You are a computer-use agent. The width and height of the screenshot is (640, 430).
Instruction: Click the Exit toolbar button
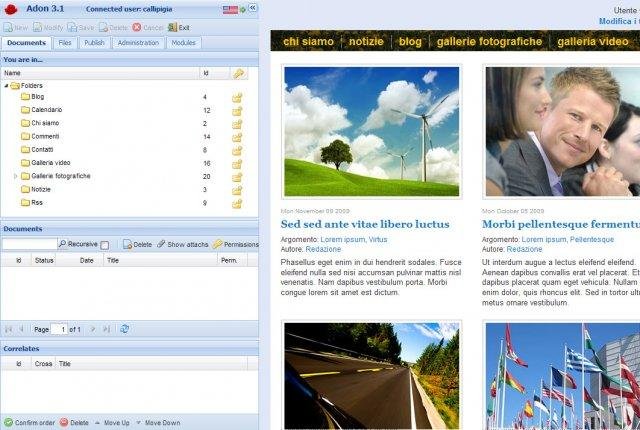[179, 27]
